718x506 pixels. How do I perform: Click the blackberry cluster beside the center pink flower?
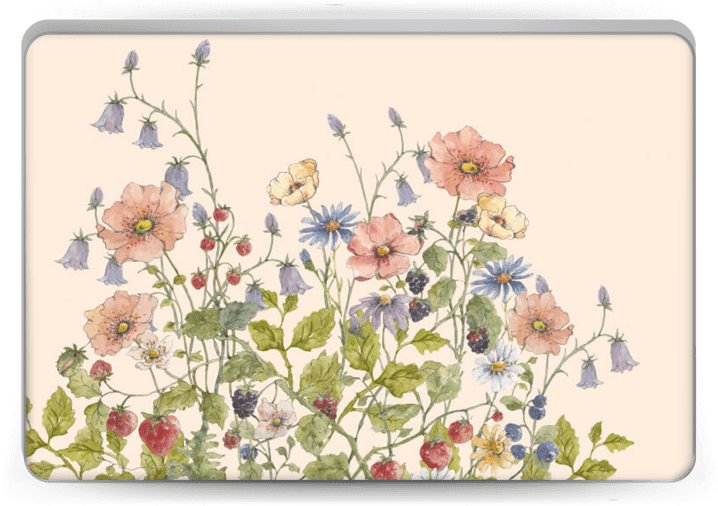(417, 282)
